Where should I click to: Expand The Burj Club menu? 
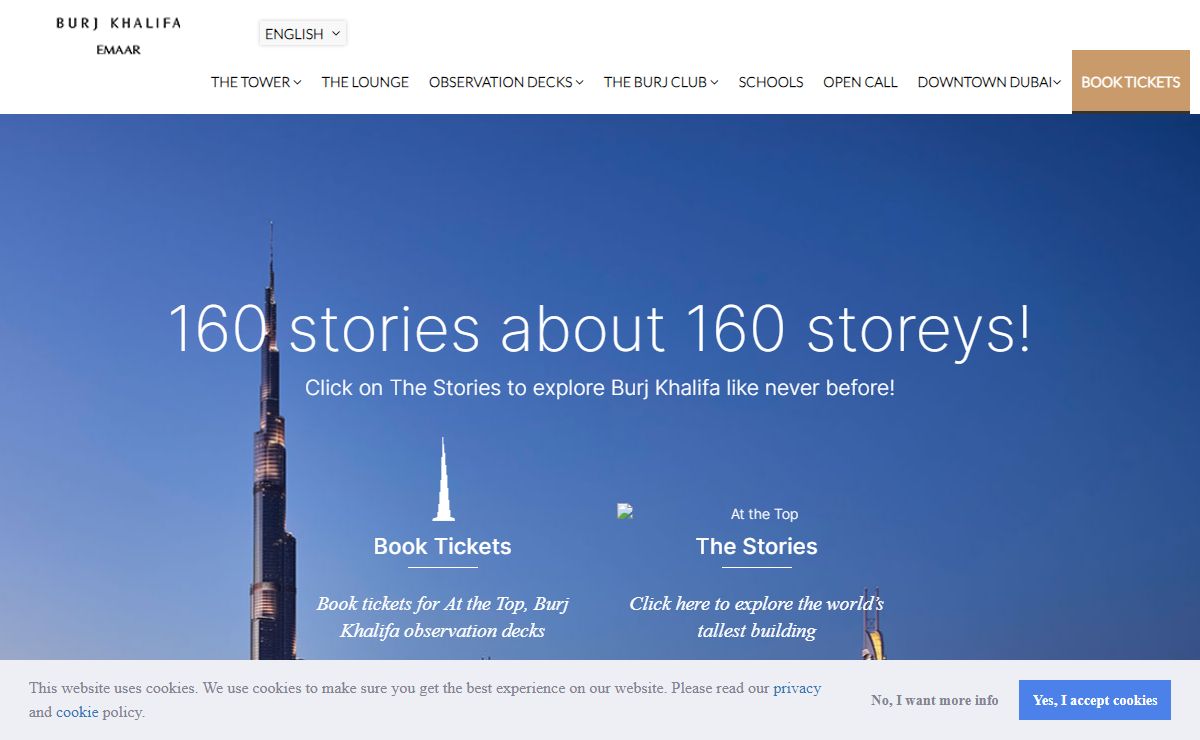click(x=661, y=82)
